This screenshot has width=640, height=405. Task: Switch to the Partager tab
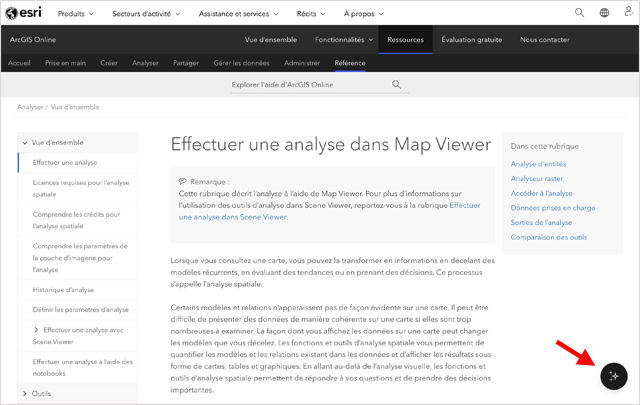(x=186, y=63)
